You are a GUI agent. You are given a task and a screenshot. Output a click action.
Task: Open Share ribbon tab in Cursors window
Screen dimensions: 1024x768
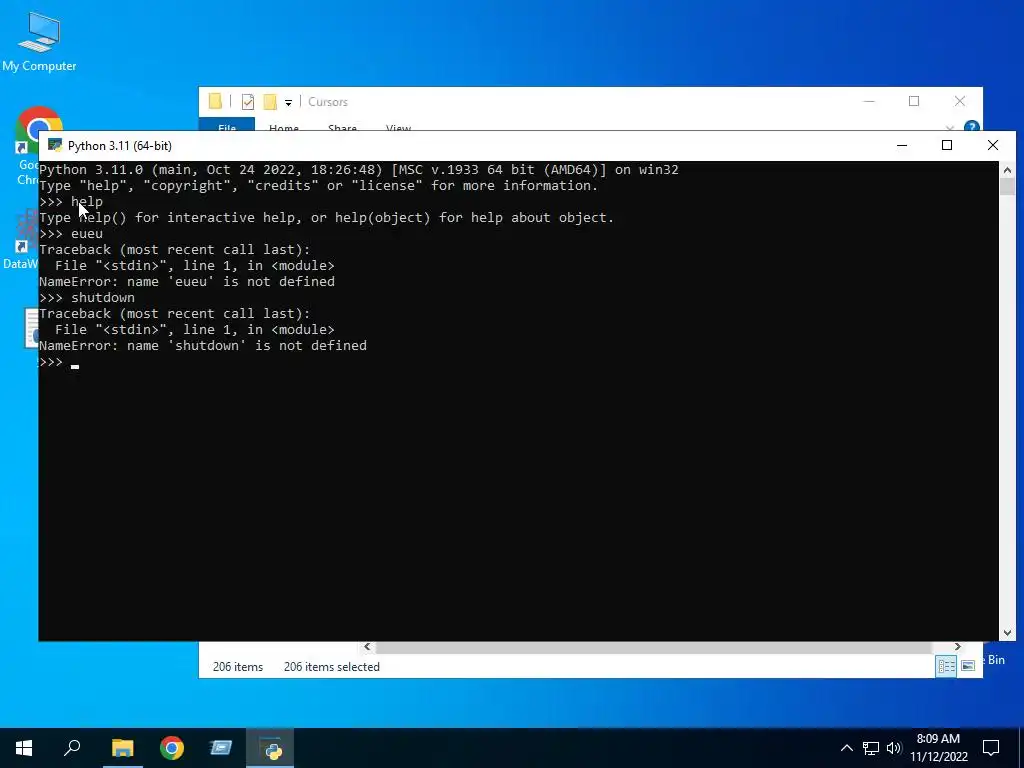coord(342,127)
